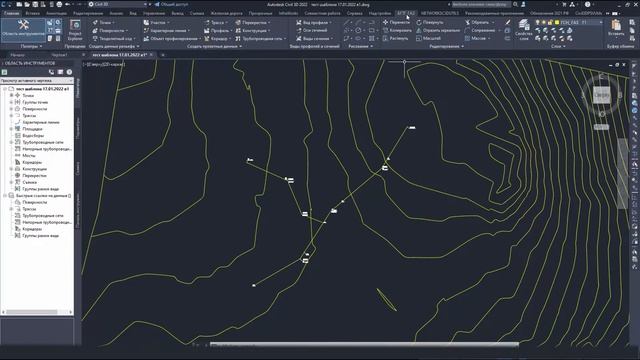Viewport: 640px width, 360px height.
Task: Click the yellow layer color swatch
Action: (556, 22)
